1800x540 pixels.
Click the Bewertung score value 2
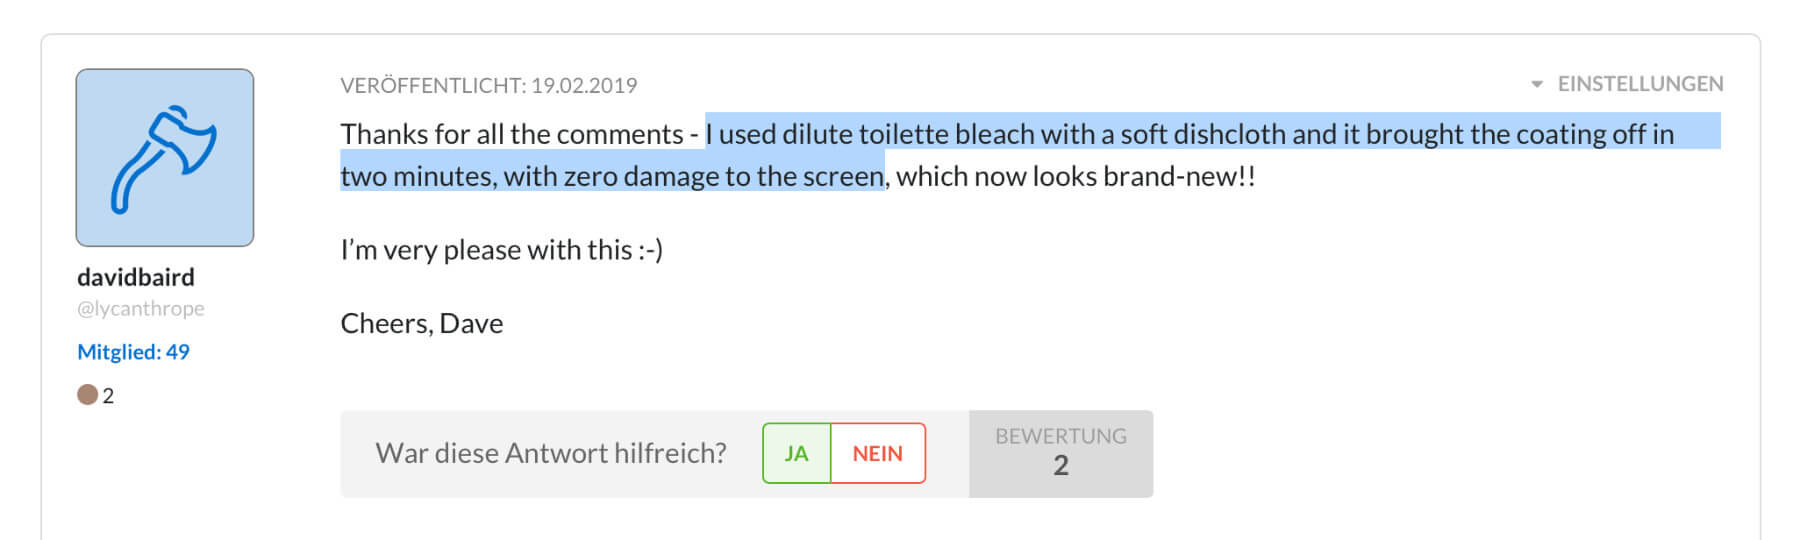tap(1061, 466)
